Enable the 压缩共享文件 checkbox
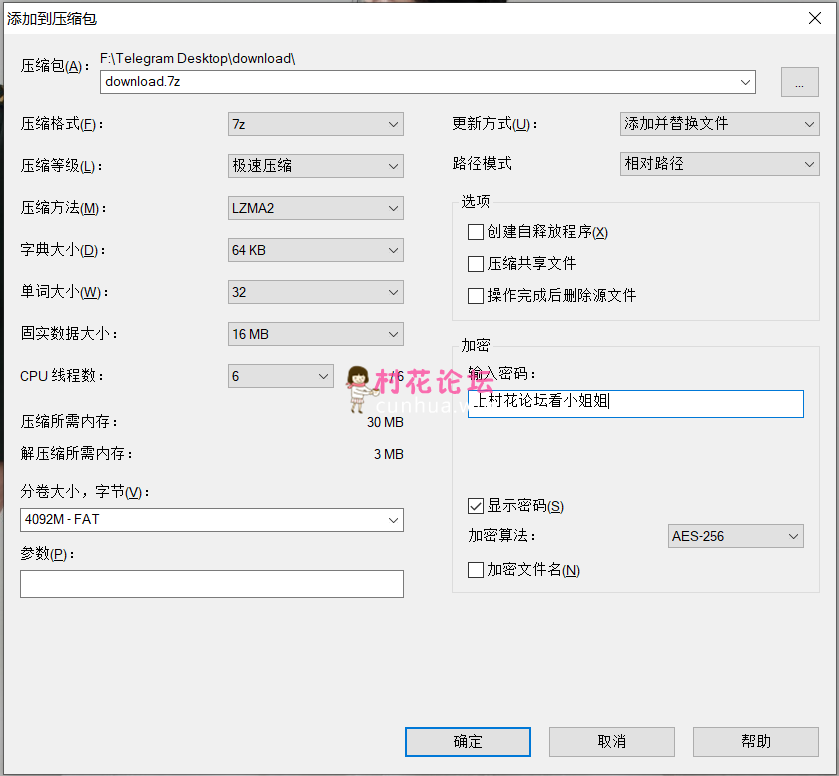839x776 pixels. click(x=476, y=264)
